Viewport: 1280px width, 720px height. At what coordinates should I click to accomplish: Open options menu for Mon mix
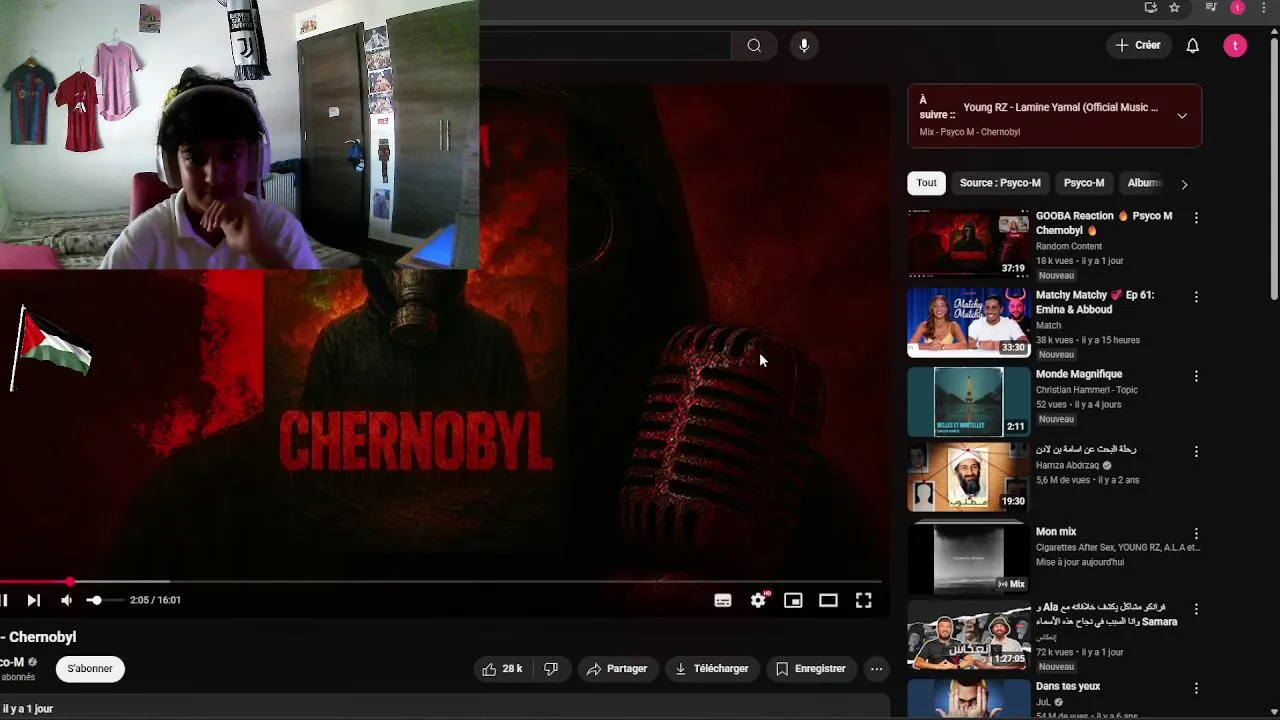pyautogui.click(x=1196, y=534)
